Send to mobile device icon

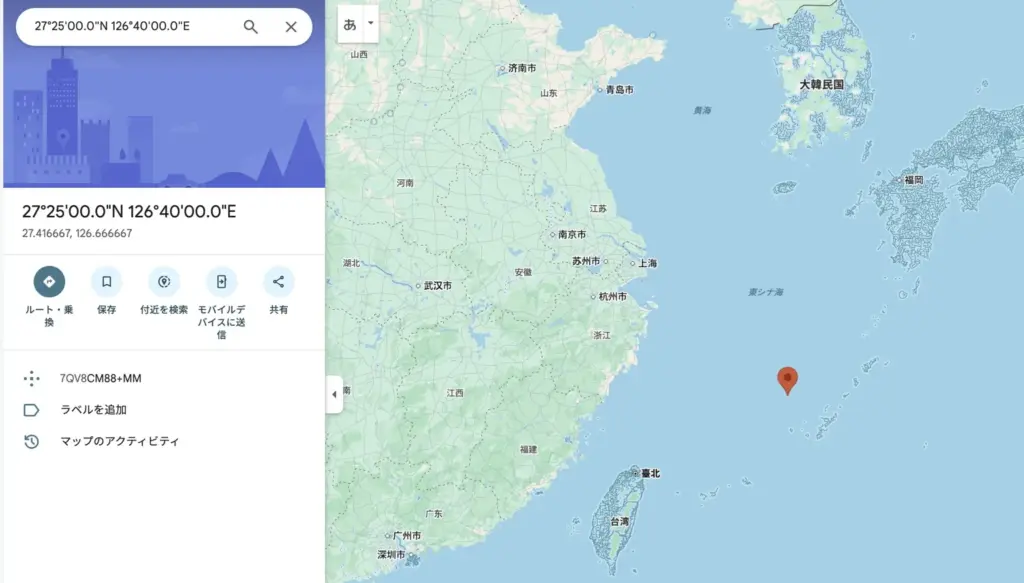(221, 281)
